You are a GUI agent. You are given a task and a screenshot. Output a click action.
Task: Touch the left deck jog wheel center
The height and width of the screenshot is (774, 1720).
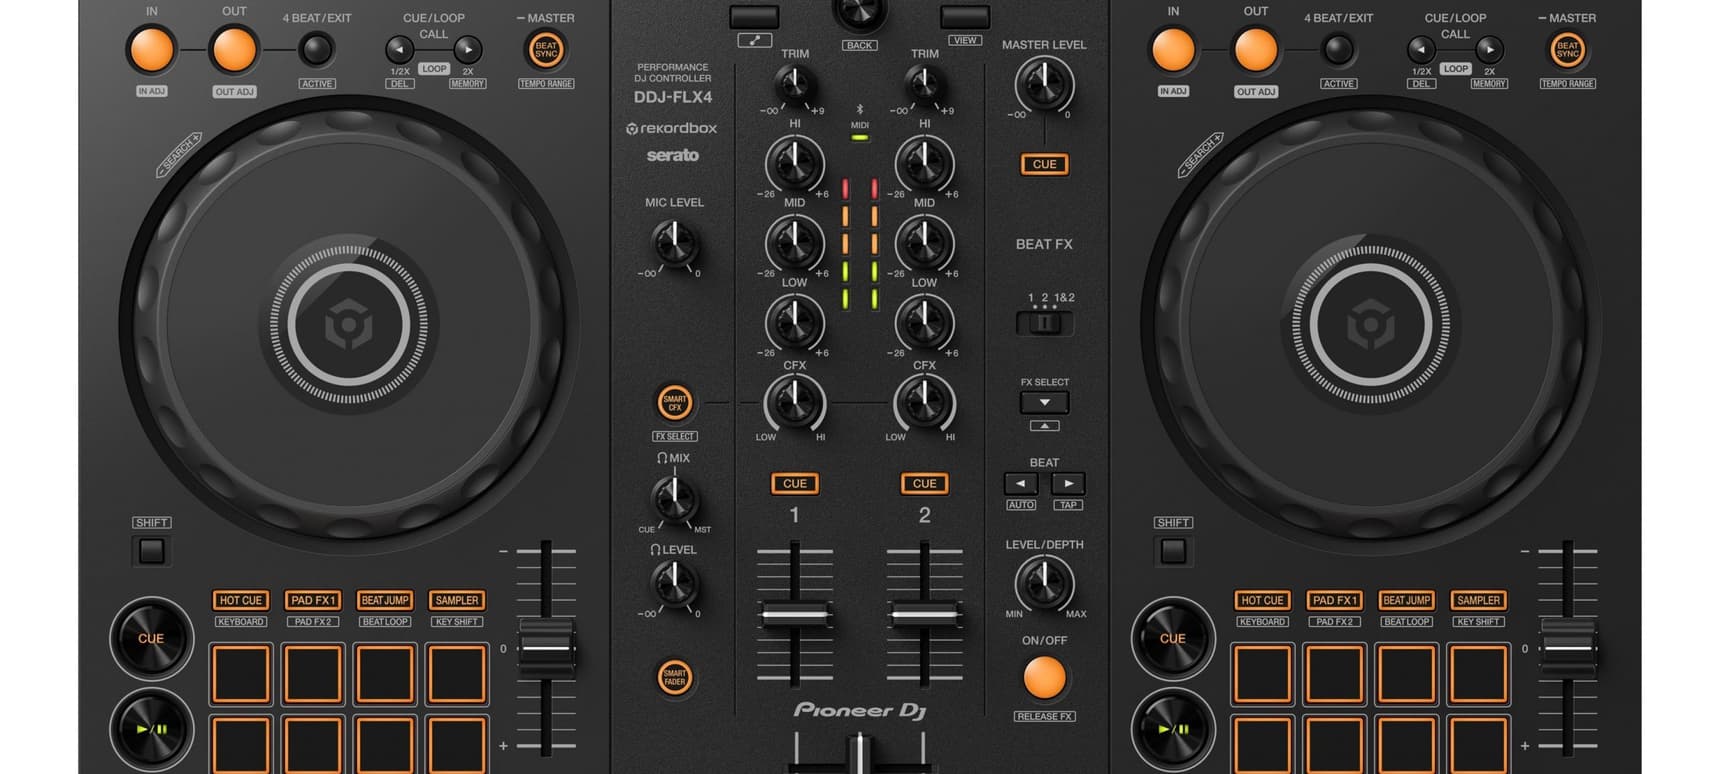pos(348,325)
